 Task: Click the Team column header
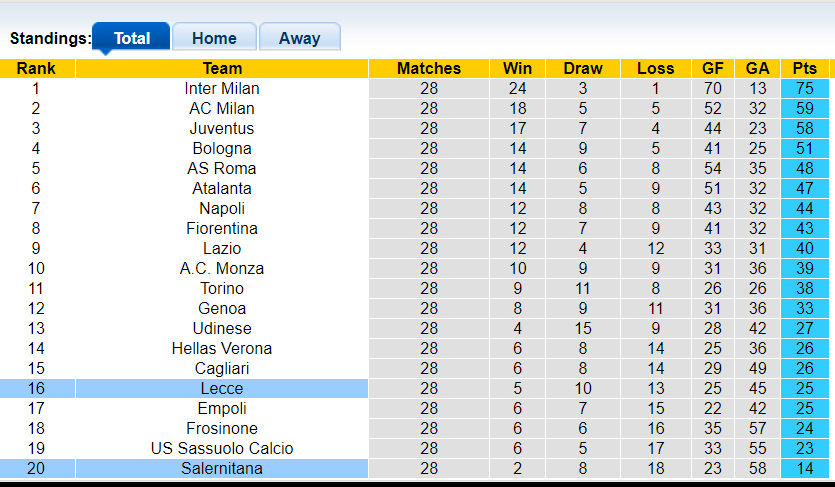tap(222, 68)
